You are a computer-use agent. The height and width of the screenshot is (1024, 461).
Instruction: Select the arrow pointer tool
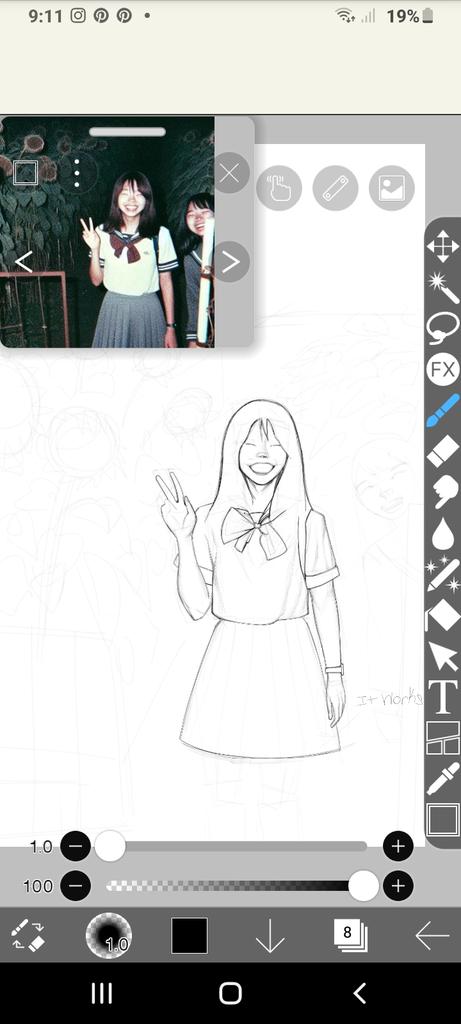pos(443,656)
